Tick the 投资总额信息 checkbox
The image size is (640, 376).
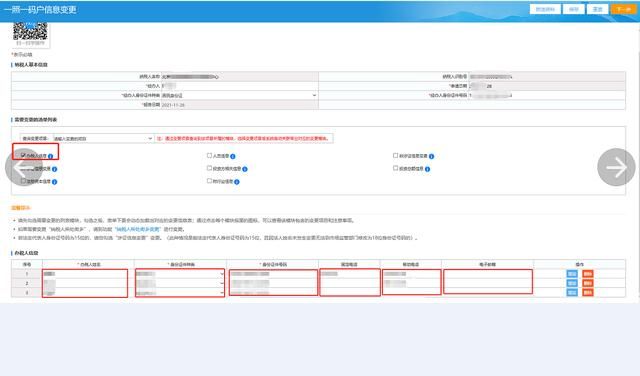(x=396, y=168)
